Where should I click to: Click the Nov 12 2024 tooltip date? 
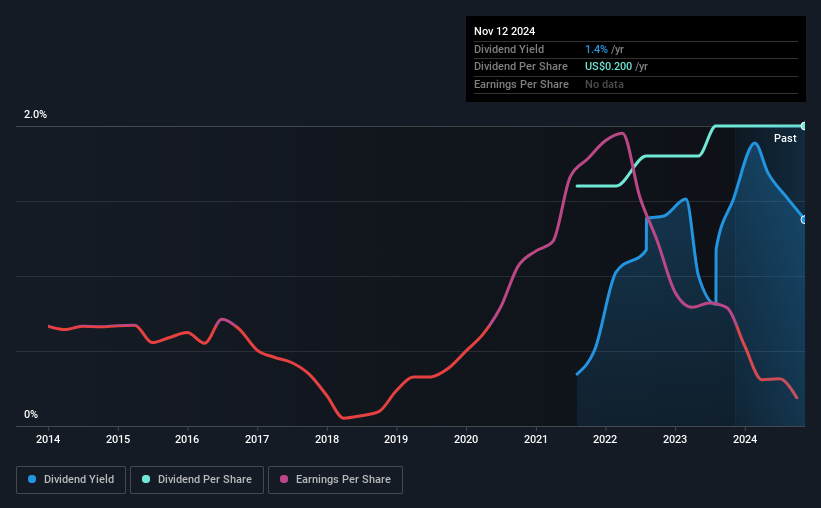click(x=504, y=31)
